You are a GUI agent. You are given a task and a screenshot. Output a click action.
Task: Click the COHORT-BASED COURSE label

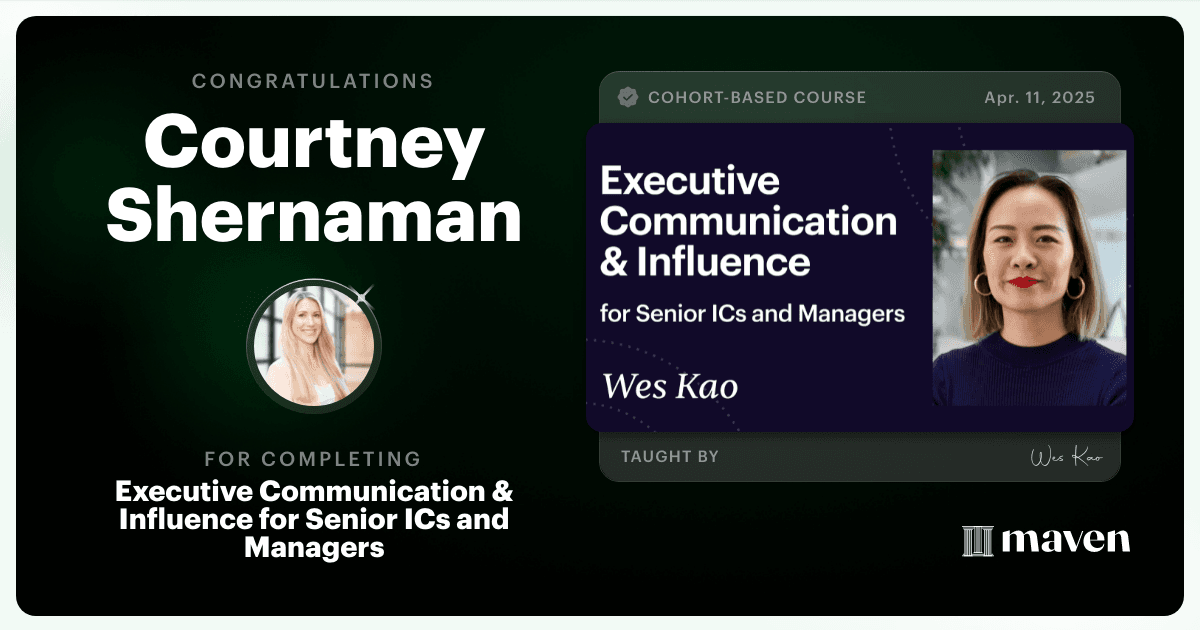(757, 98)
